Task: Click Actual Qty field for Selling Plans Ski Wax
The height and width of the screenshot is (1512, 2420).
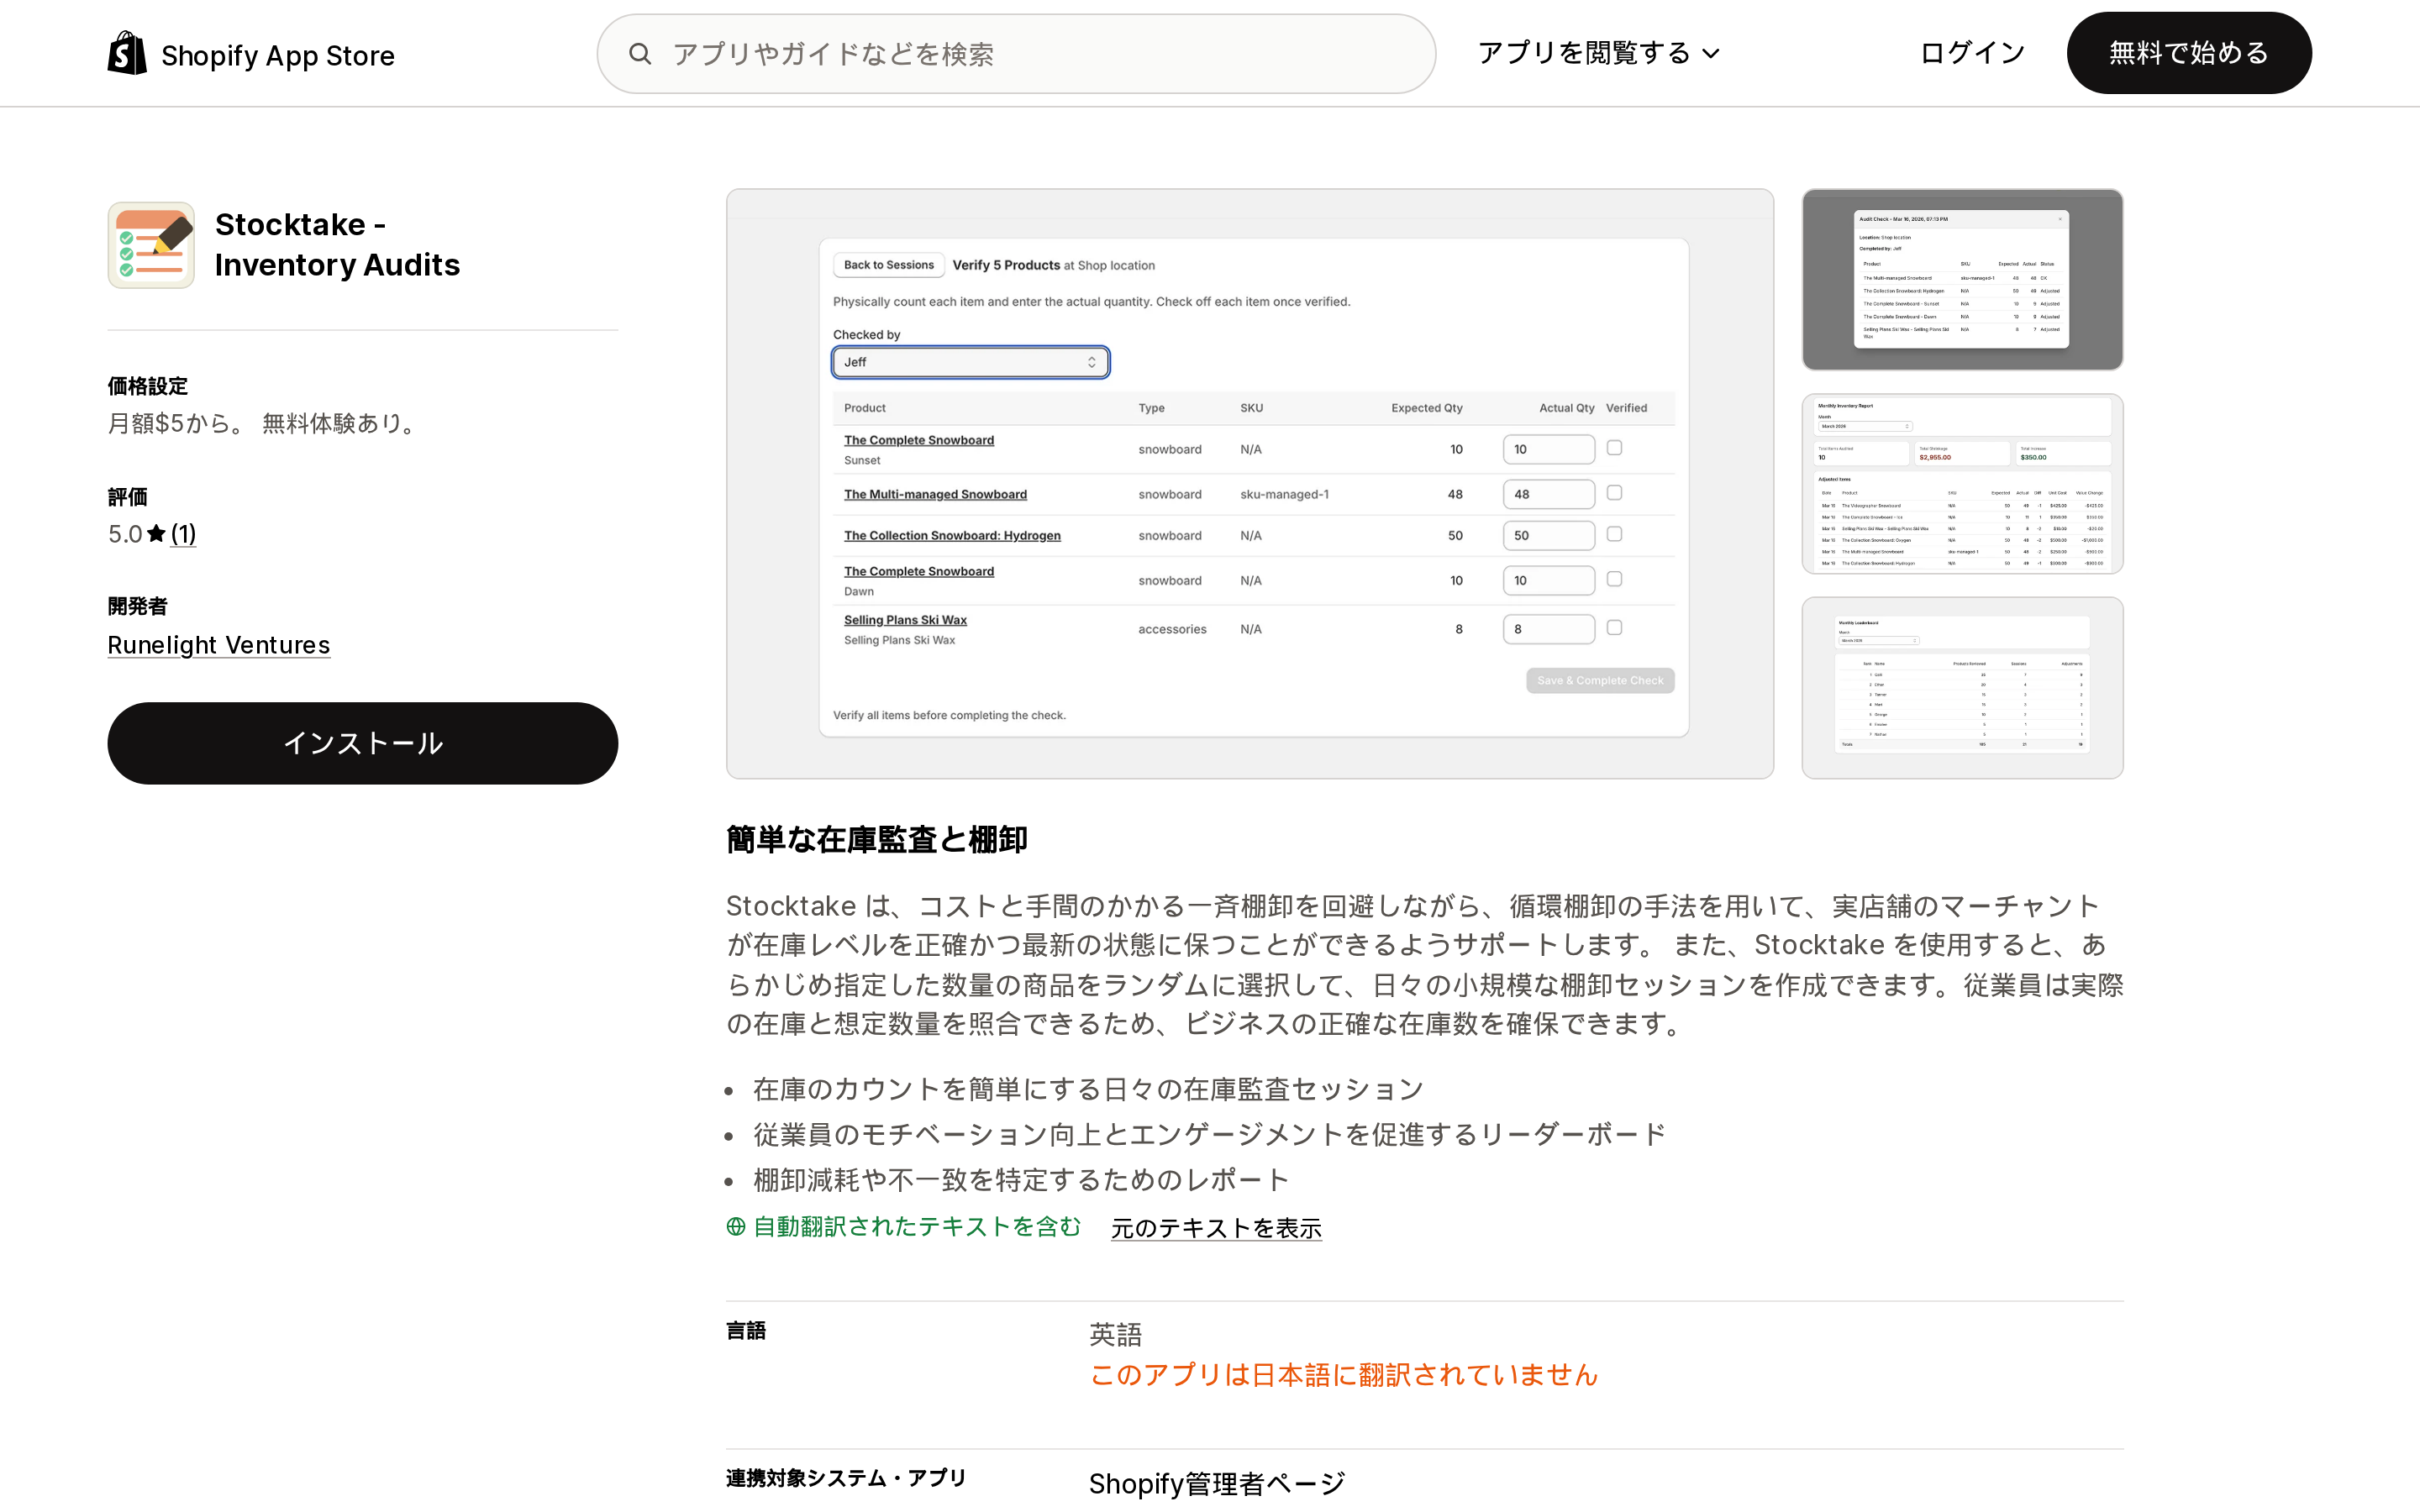Action: pyautogui.click(x=1548, y=629)
